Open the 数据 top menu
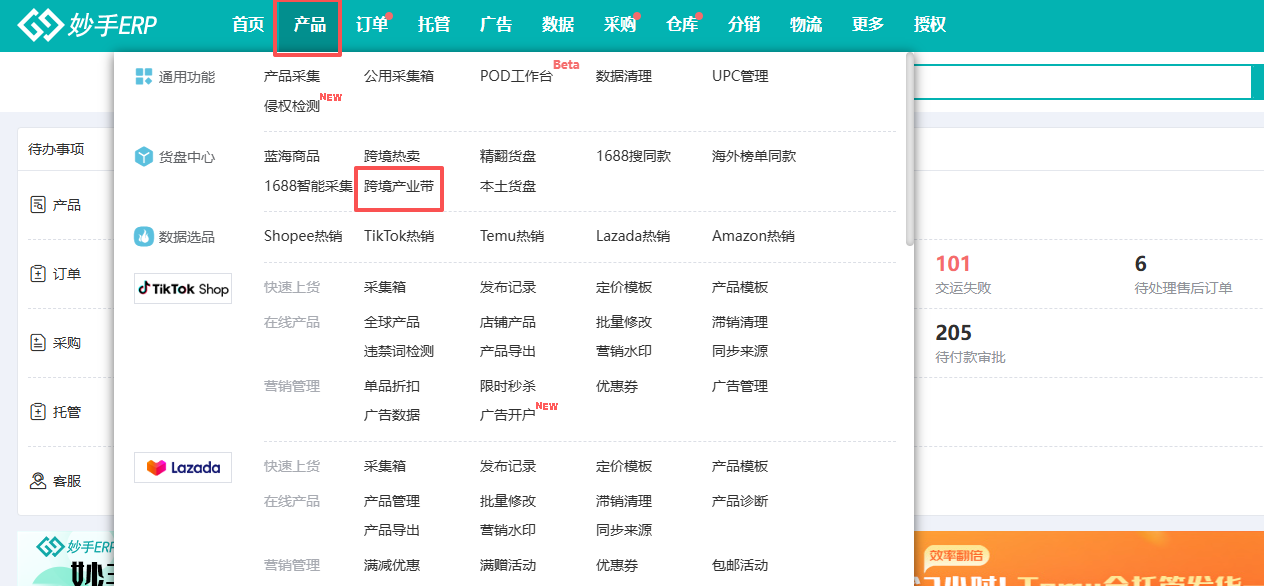This screenshot has height=586, width=1264. click(558, 25)
